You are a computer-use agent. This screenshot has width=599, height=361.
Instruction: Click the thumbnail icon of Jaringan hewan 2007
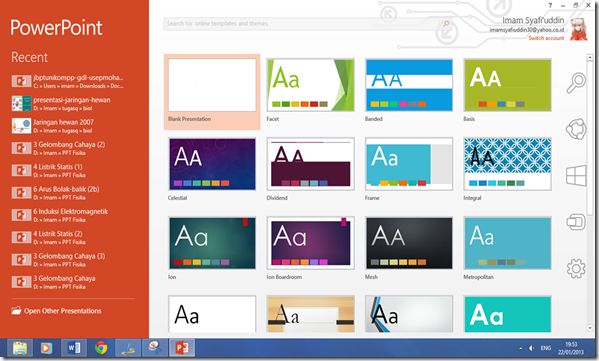tap(21, 126)
